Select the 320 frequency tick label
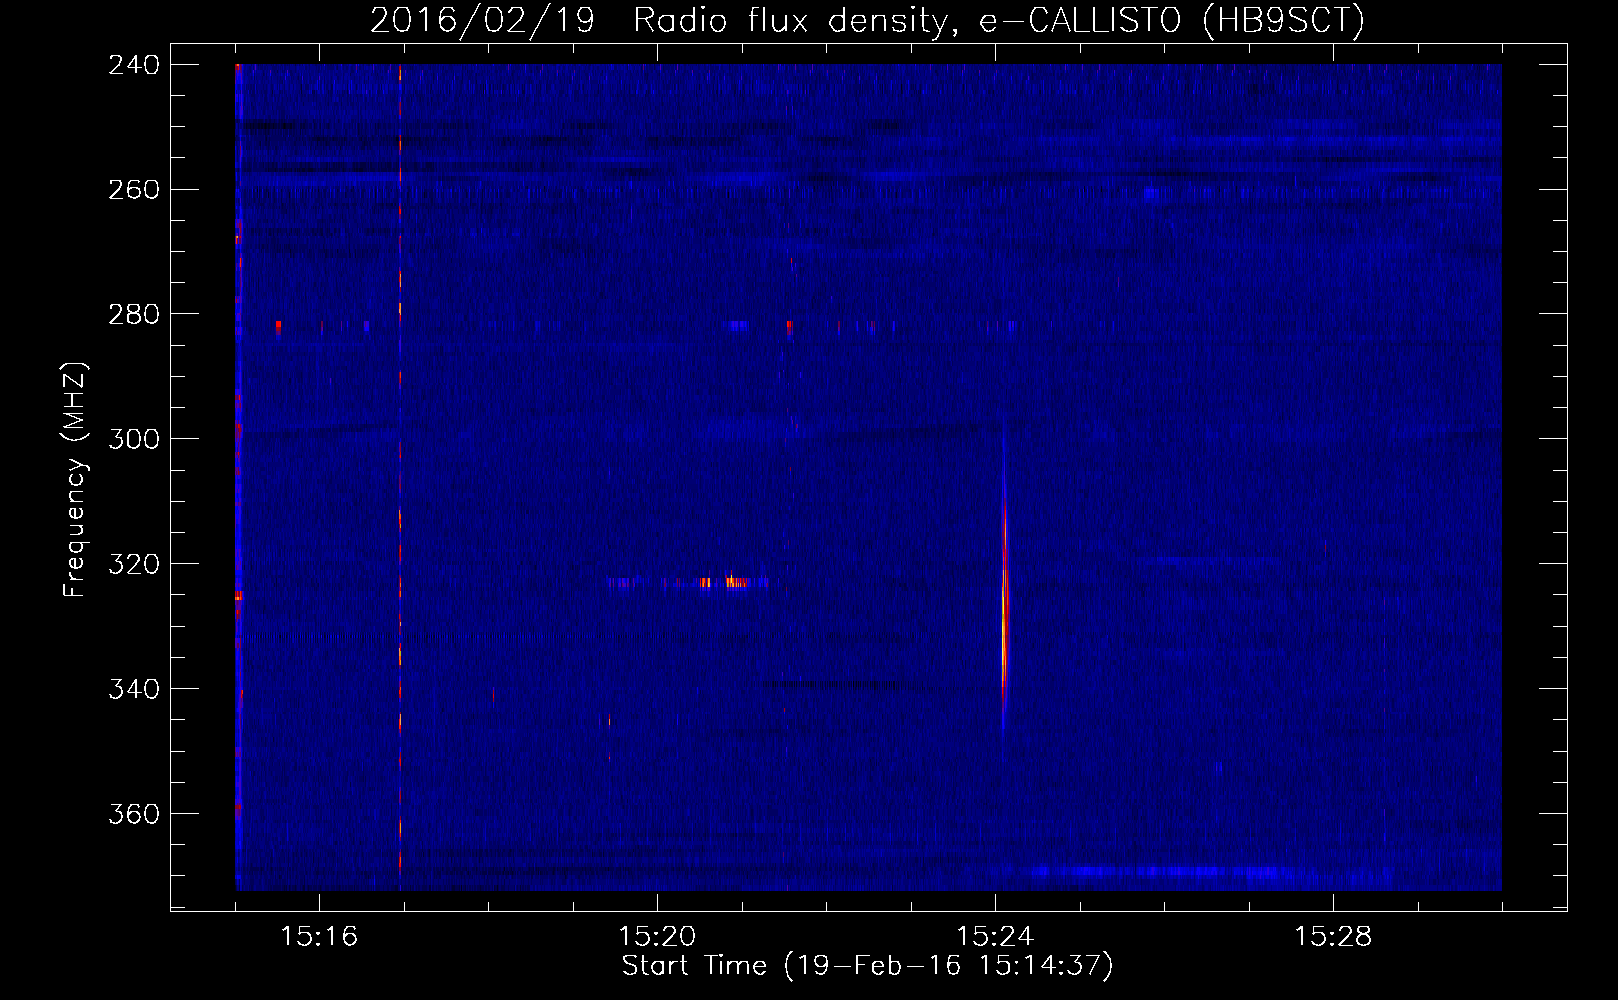This screenshot has height=1000, width=1618. (x=134, y=565)
